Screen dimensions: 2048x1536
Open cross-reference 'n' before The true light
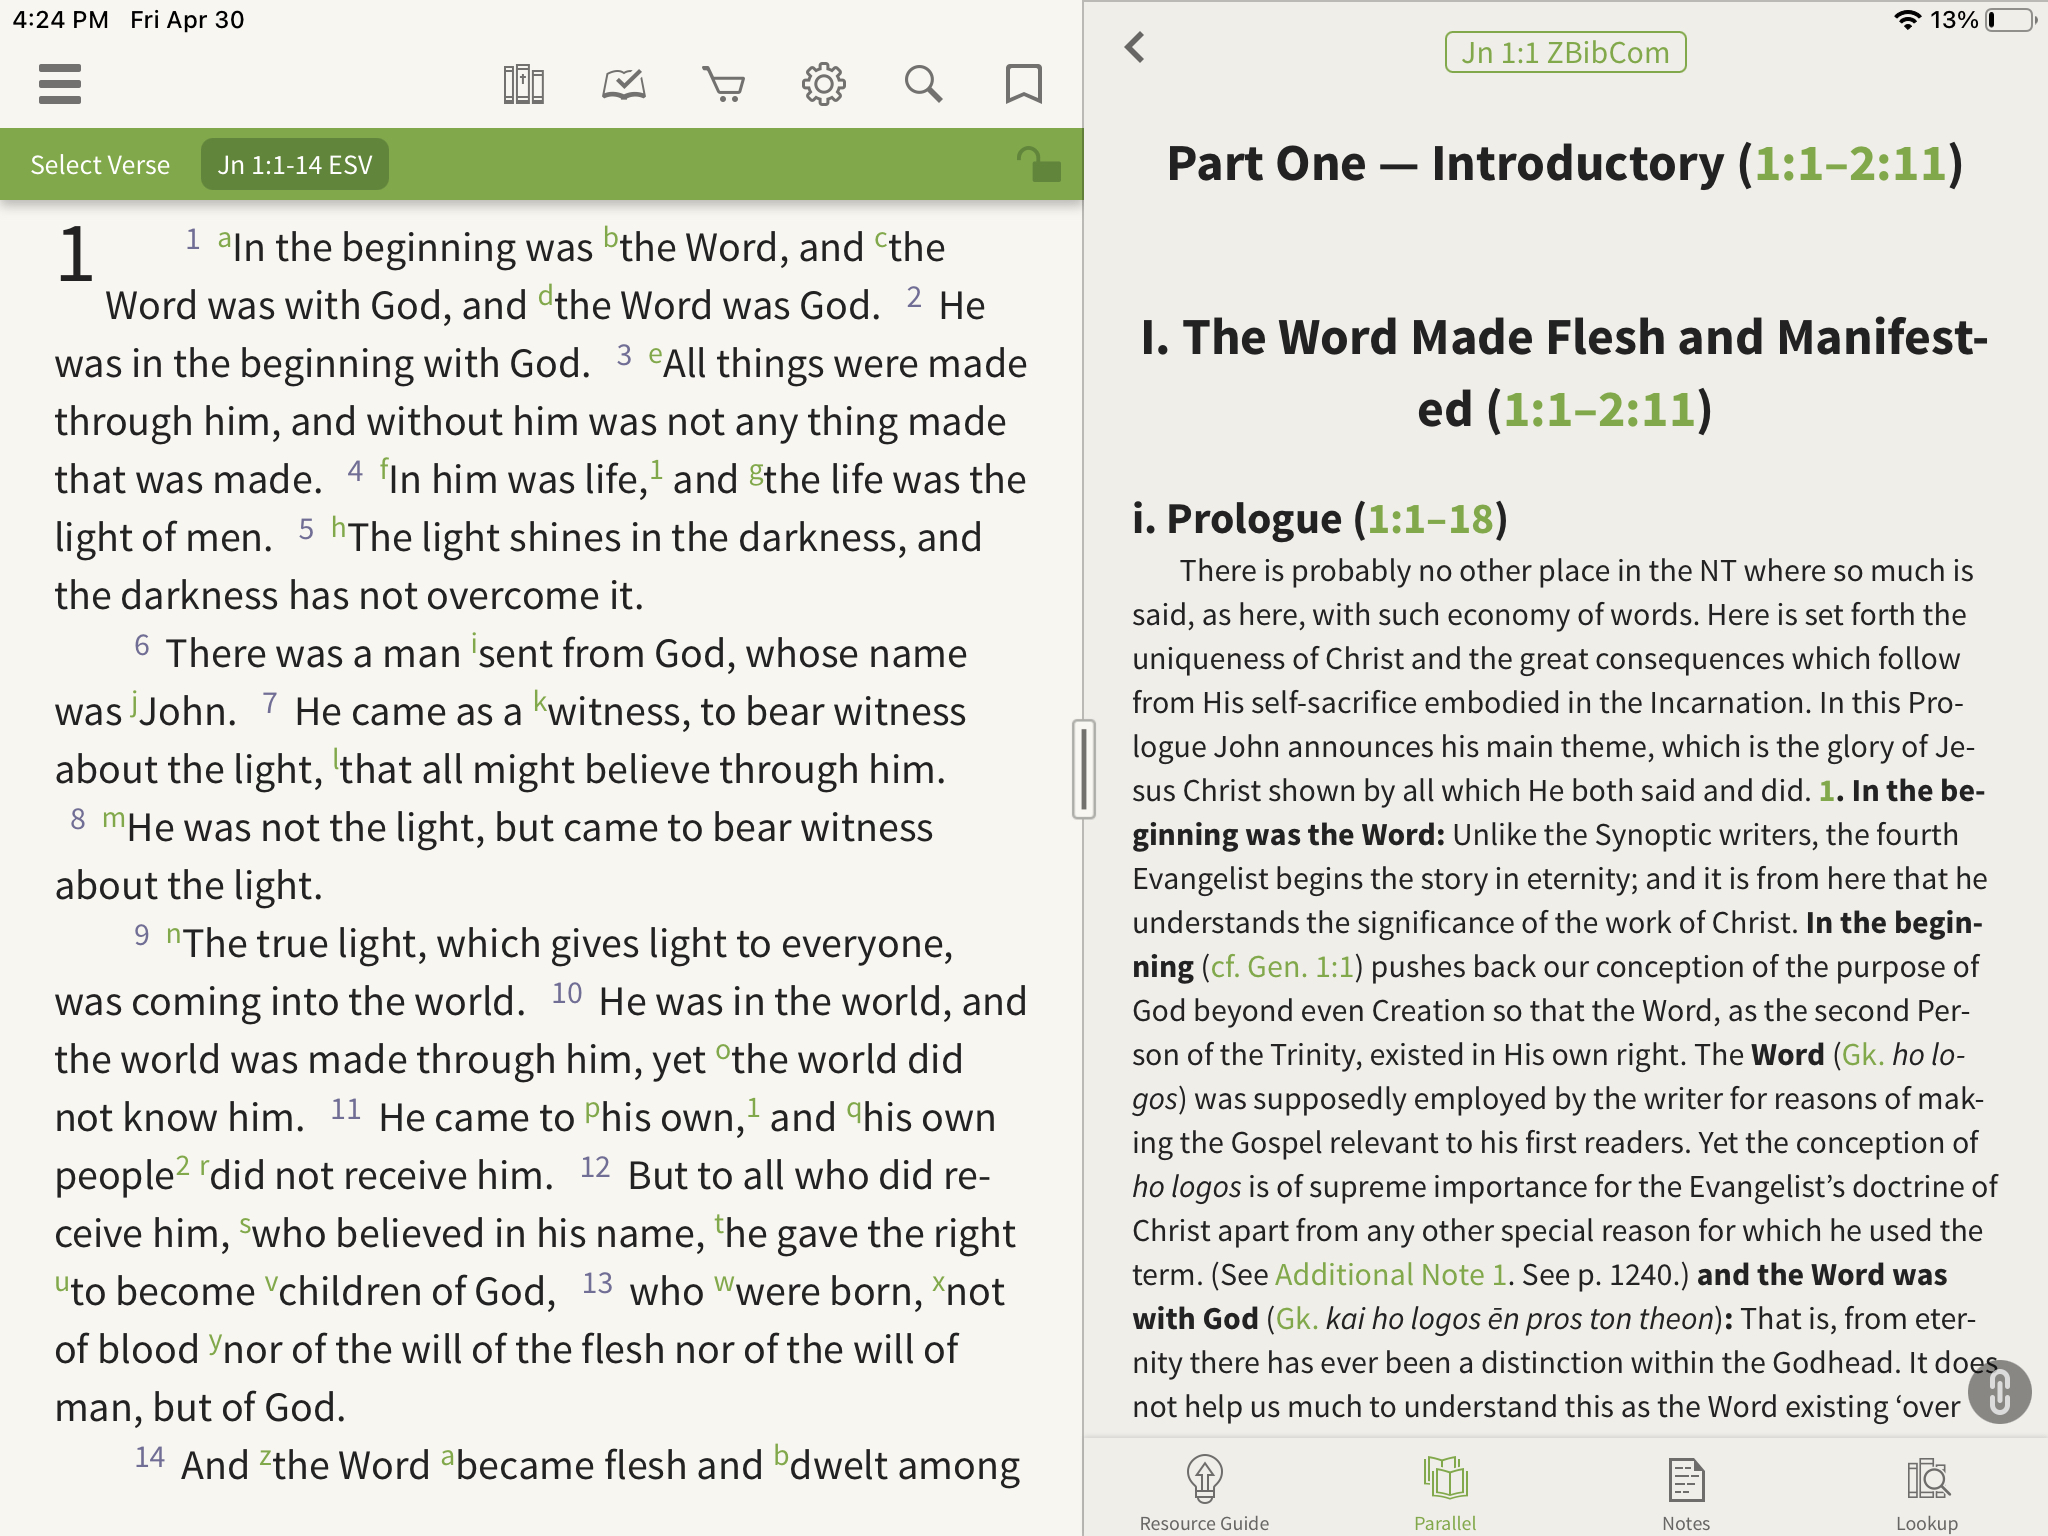(x=174, y=936)
